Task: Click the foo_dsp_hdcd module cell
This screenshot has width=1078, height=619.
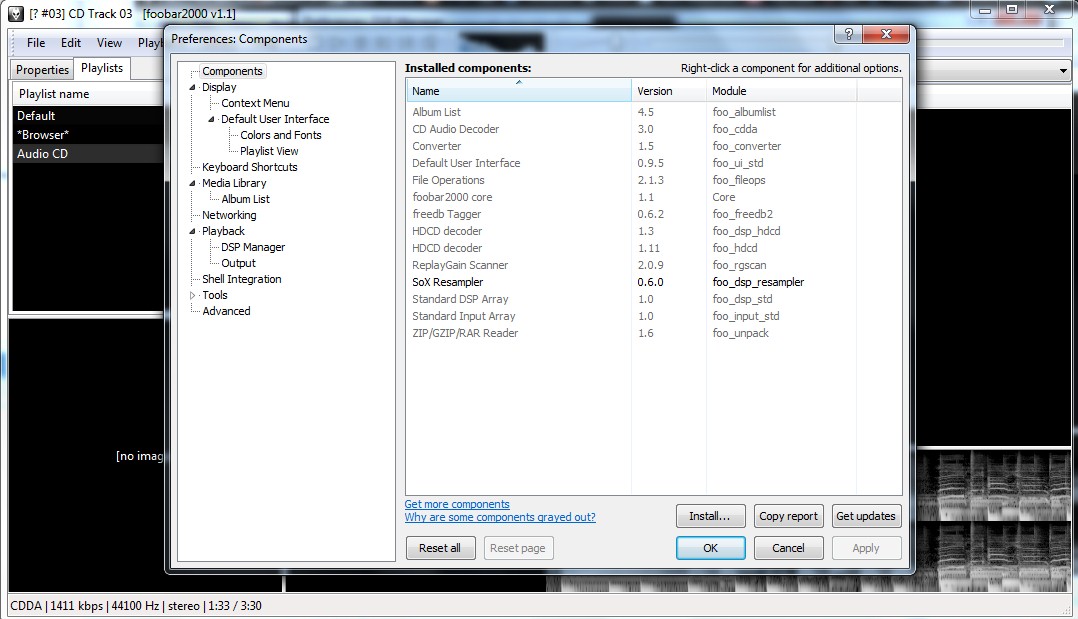Action: tap(747, 231)
